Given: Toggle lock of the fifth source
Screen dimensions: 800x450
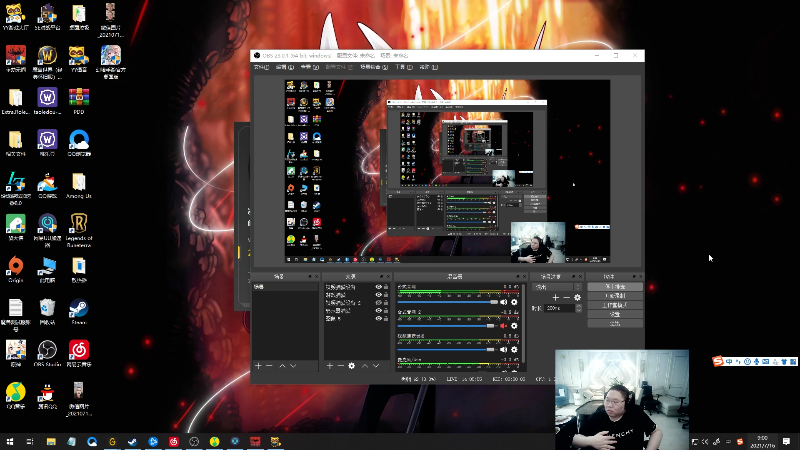Looking at the screenshot, I should [x=386, y=318].
